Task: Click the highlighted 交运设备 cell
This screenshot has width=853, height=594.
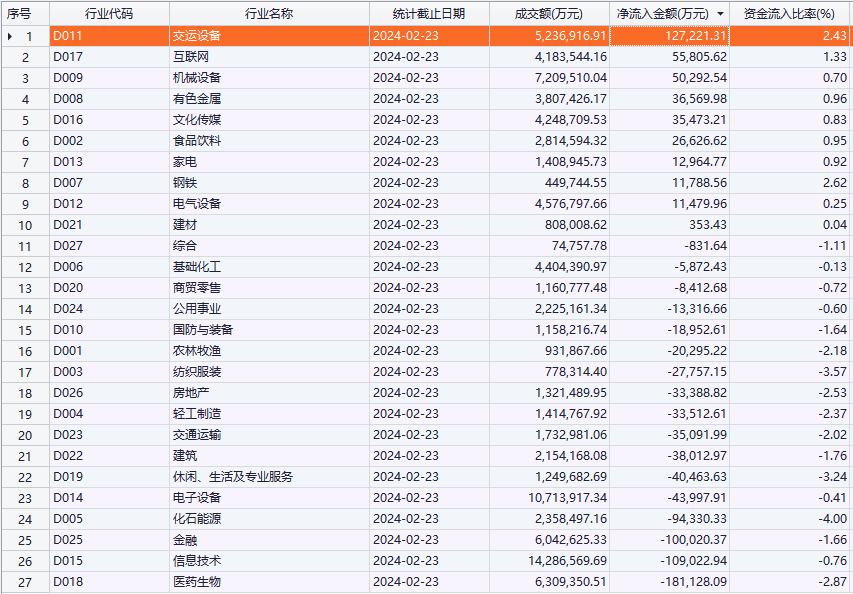Action: (x=197, y=36)
